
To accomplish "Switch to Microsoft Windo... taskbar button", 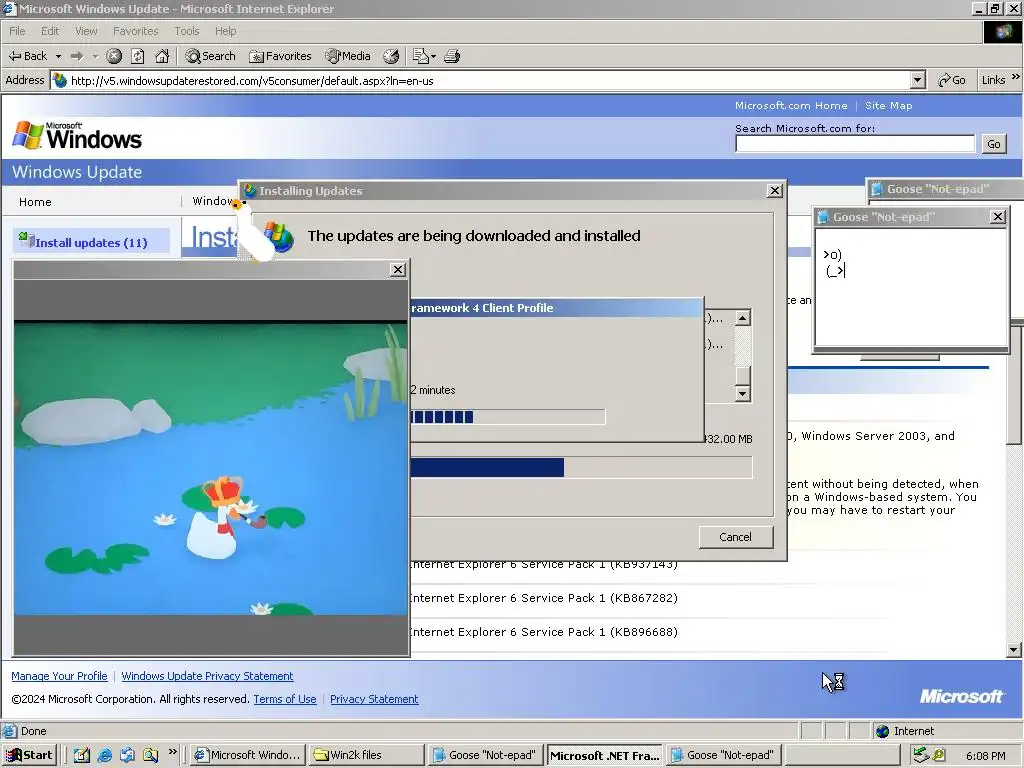I will coord(248,755).
